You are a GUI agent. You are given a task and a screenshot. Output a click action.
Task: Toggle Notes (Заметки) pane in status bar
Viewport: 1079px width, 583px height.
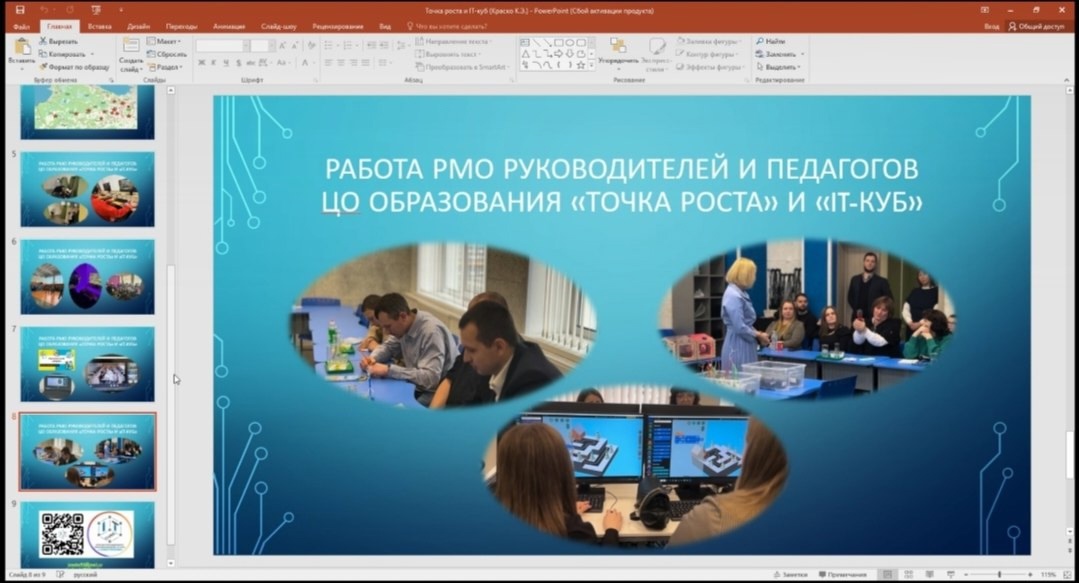pos(790,574)
